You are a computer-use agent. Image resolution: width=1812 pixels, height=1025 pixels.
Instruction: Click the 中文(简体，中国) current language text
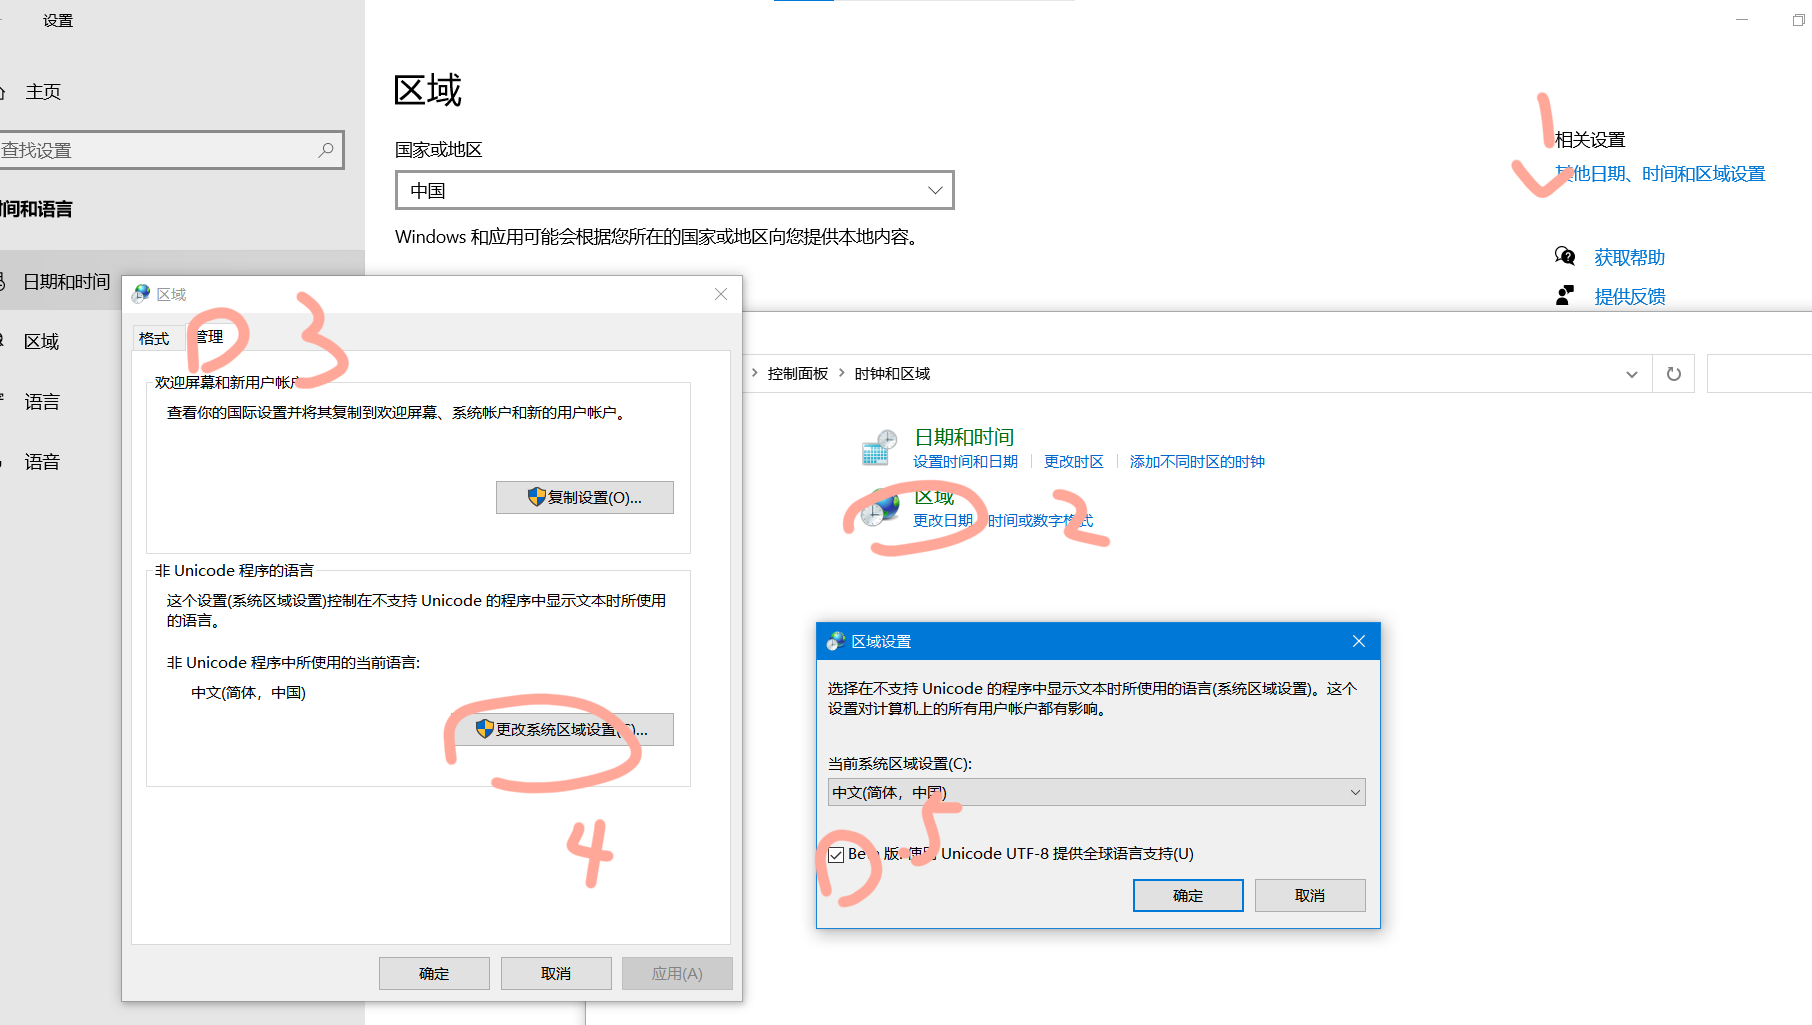[x=248, y=692]
